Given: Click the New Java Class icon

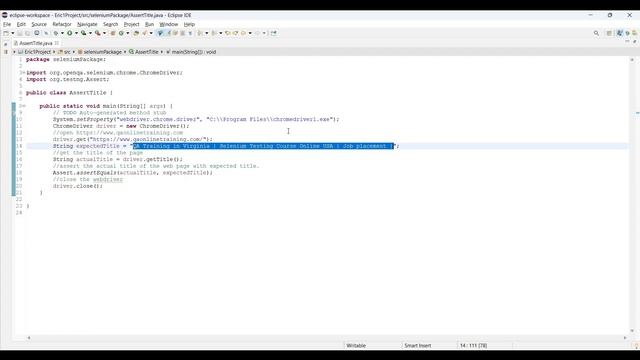Looking at the screenshot, I should click(121, 33).
